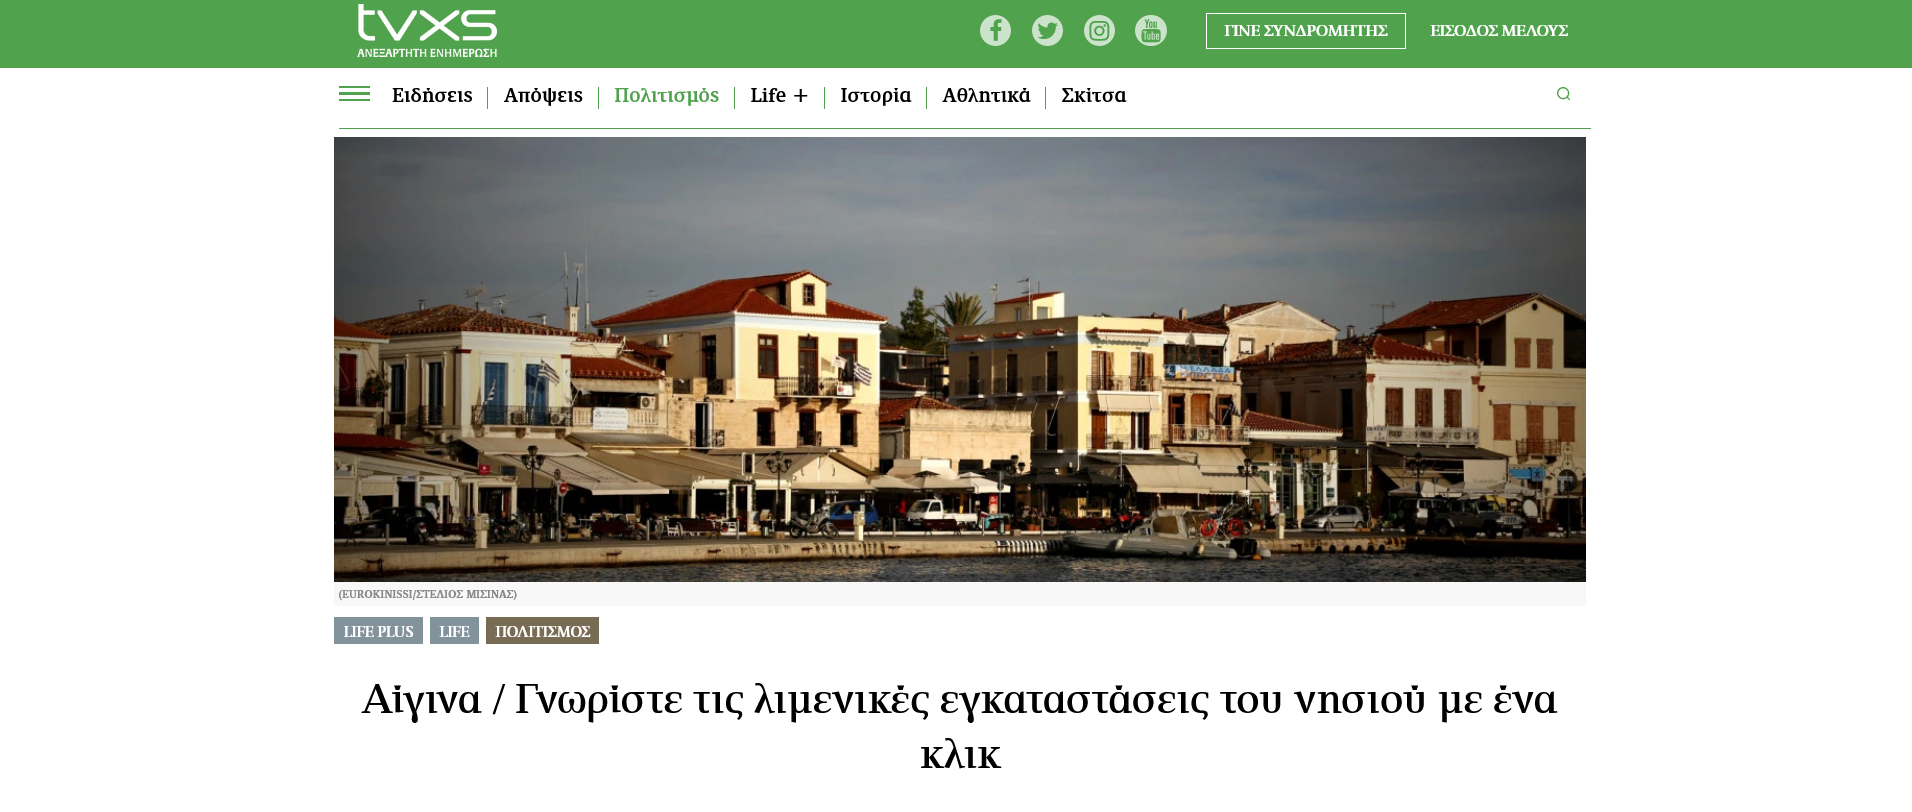This screenshot has width=1912, height=812.
Task: Click the LIFE category tag
Action: [454, 631]
